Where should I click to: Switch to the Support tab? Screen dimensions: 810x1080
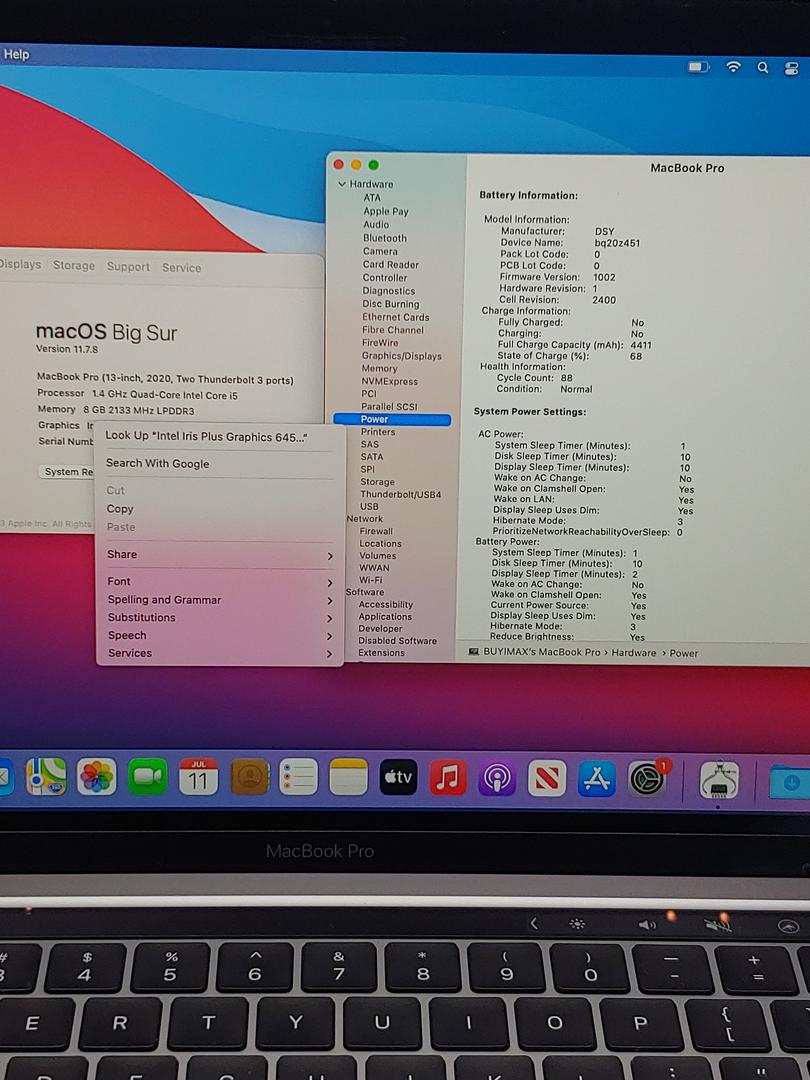[128, 267]
